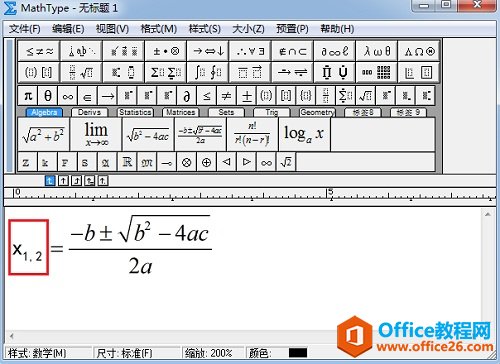The image size is (500, 364).
Task: Switch to the Matrices tab
Action: pyautogui.click(x=180, y=112)
